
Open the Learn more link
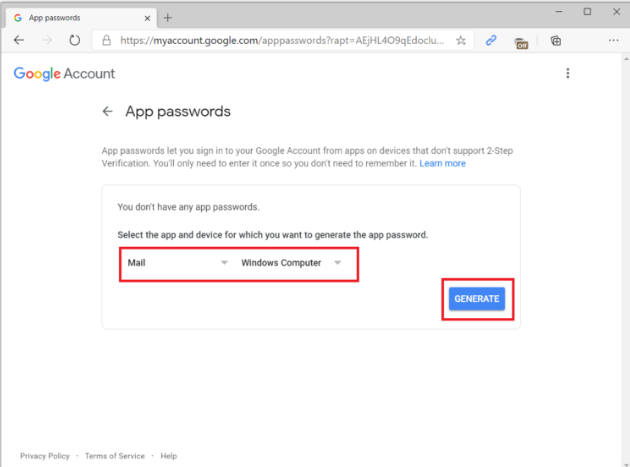442,164
